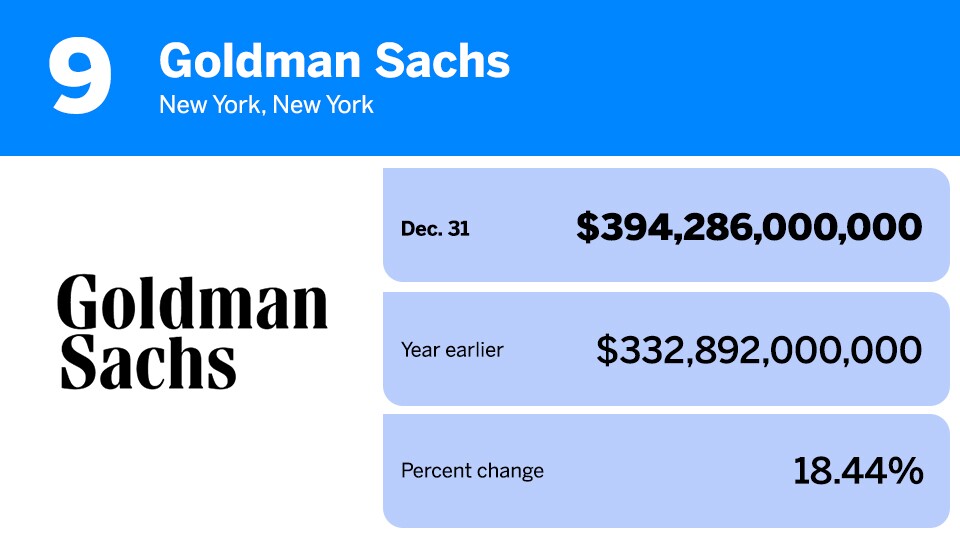Click the "Dec. 31" label
This screenshot has width=960, height=540.
pyautogui.click(x=435, y=228)
